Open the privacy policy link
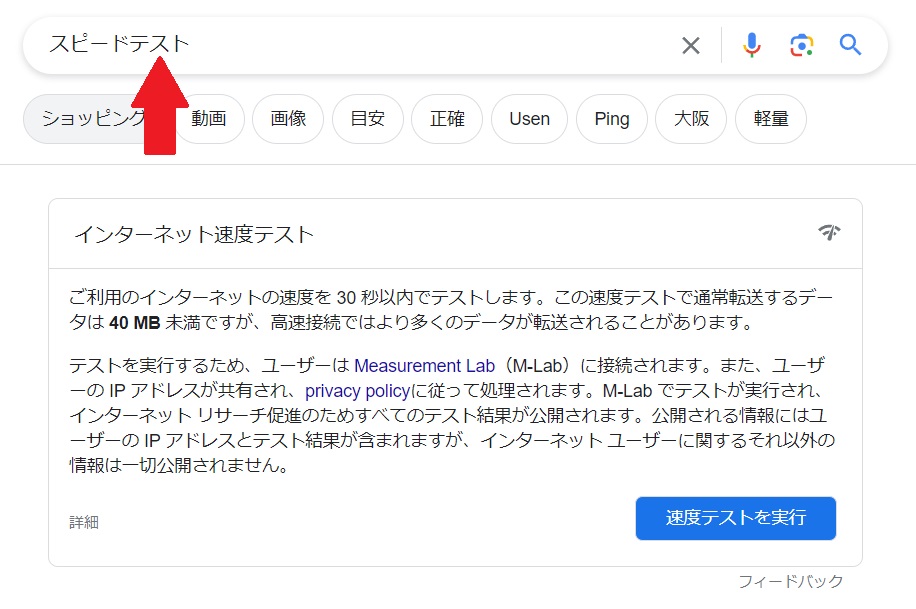The image size is (916, 609). coord(358,390)
